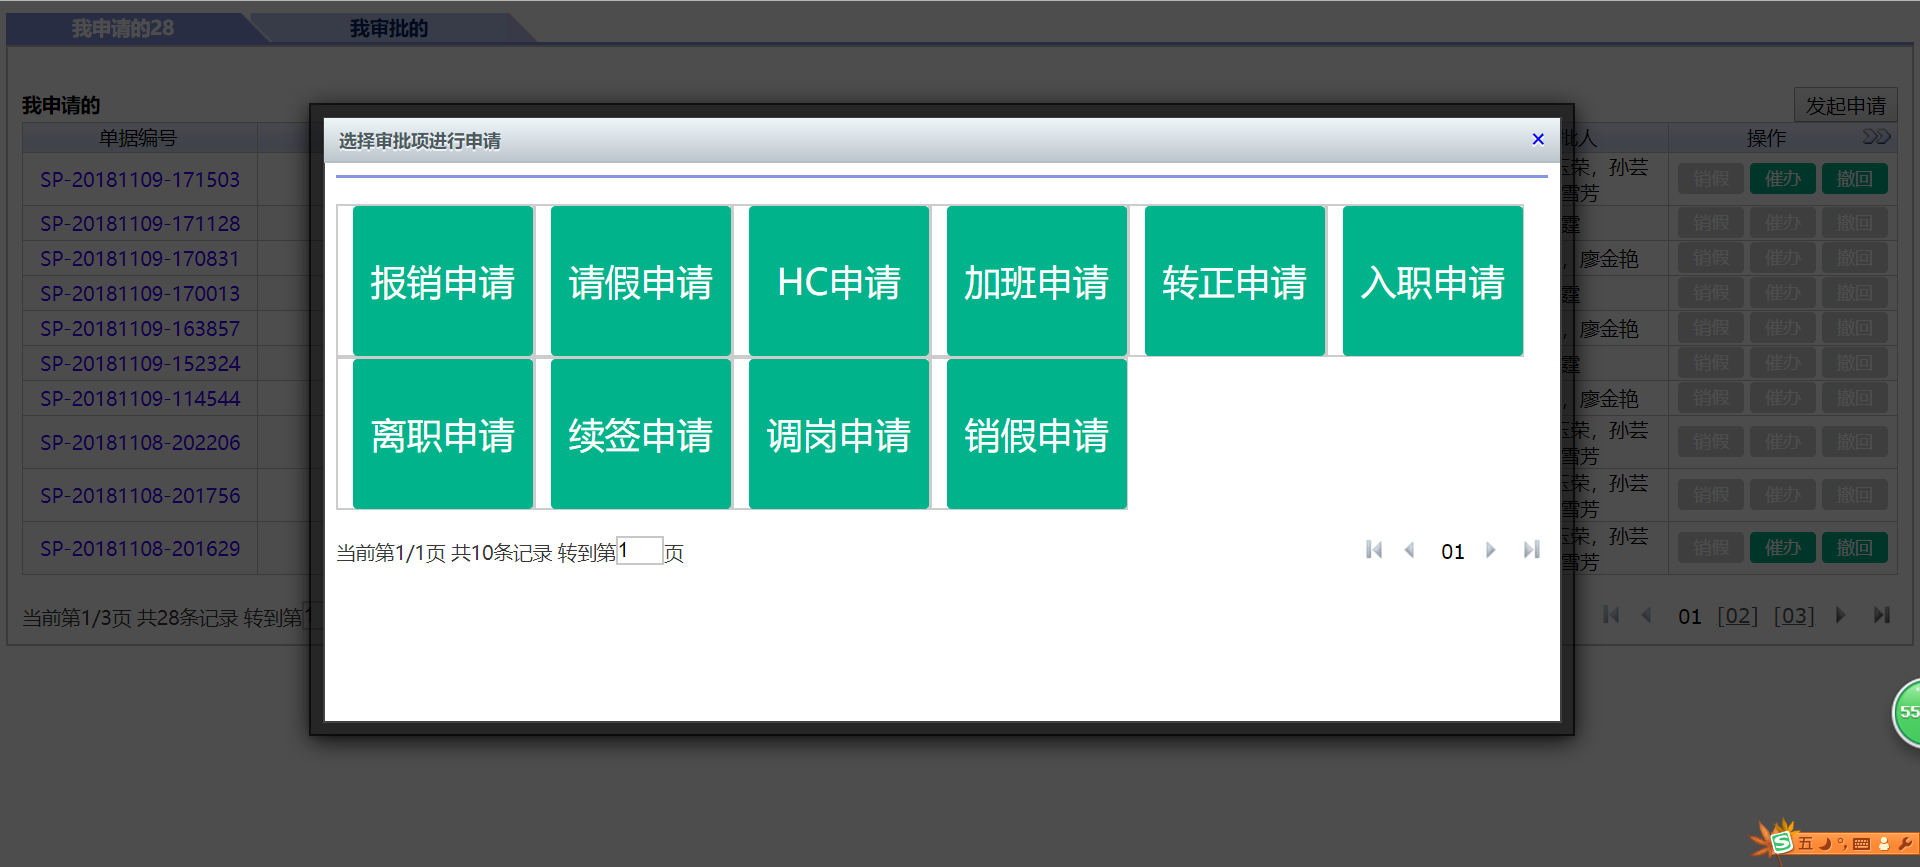Click 催办 for SP-20181109-171503 row

(x=1782, y=179)
